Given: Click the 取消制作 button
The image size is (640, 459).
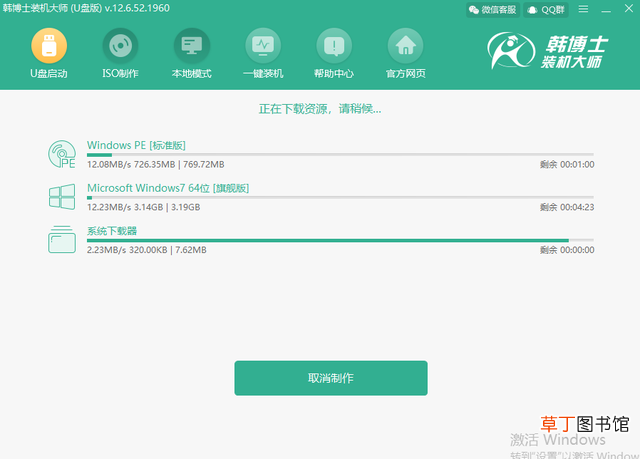Looking at the screenshot, I should [331, 378].
